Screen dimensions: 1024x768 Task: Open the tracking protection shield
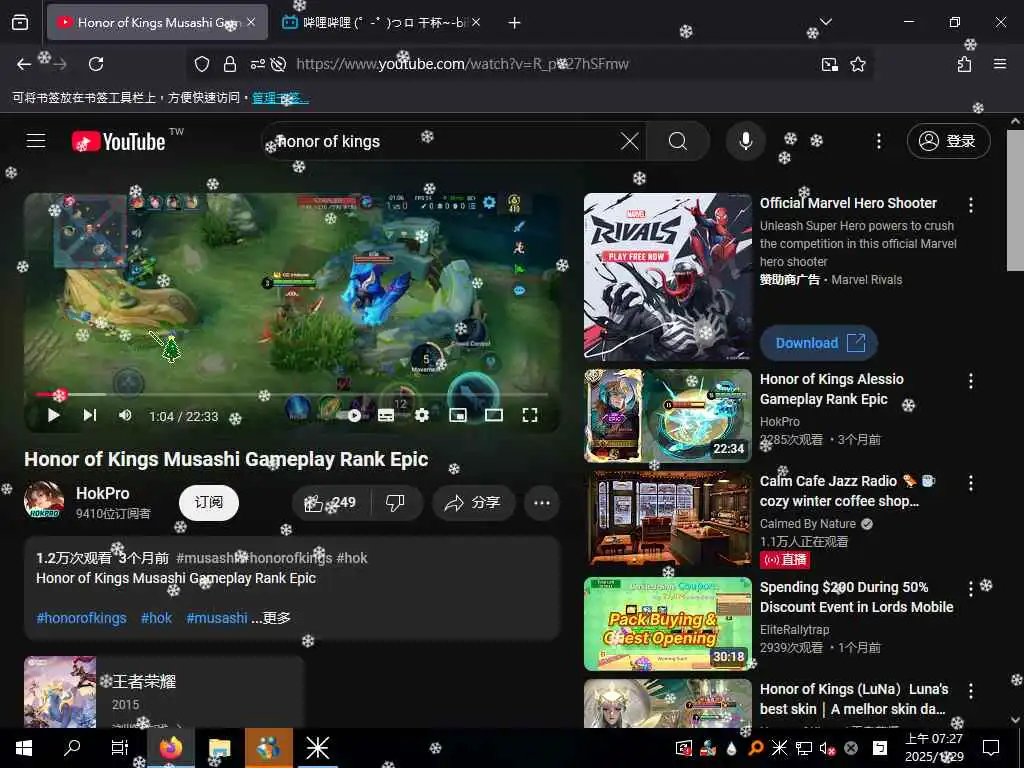[202, 64]
